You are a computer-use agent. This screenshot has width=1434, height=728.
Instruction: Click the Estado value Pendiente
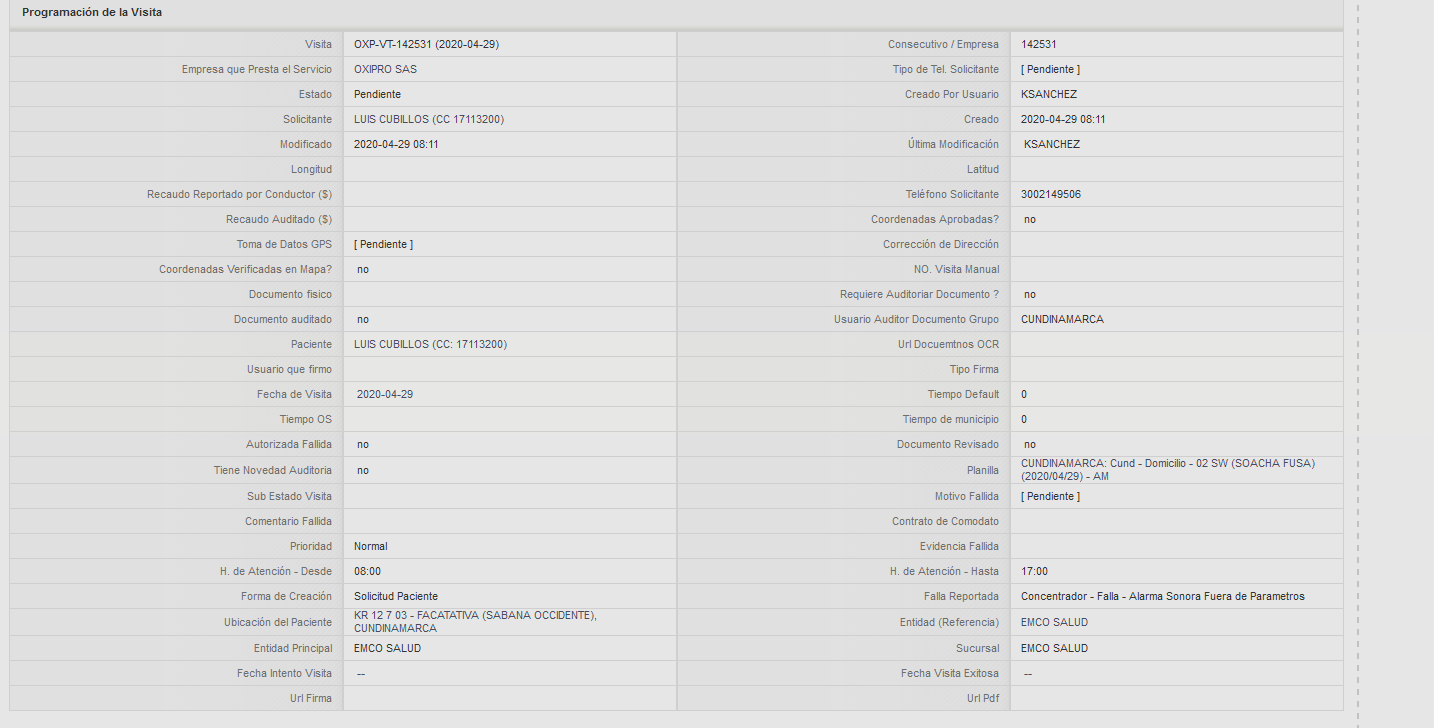(x=377, y=94)
